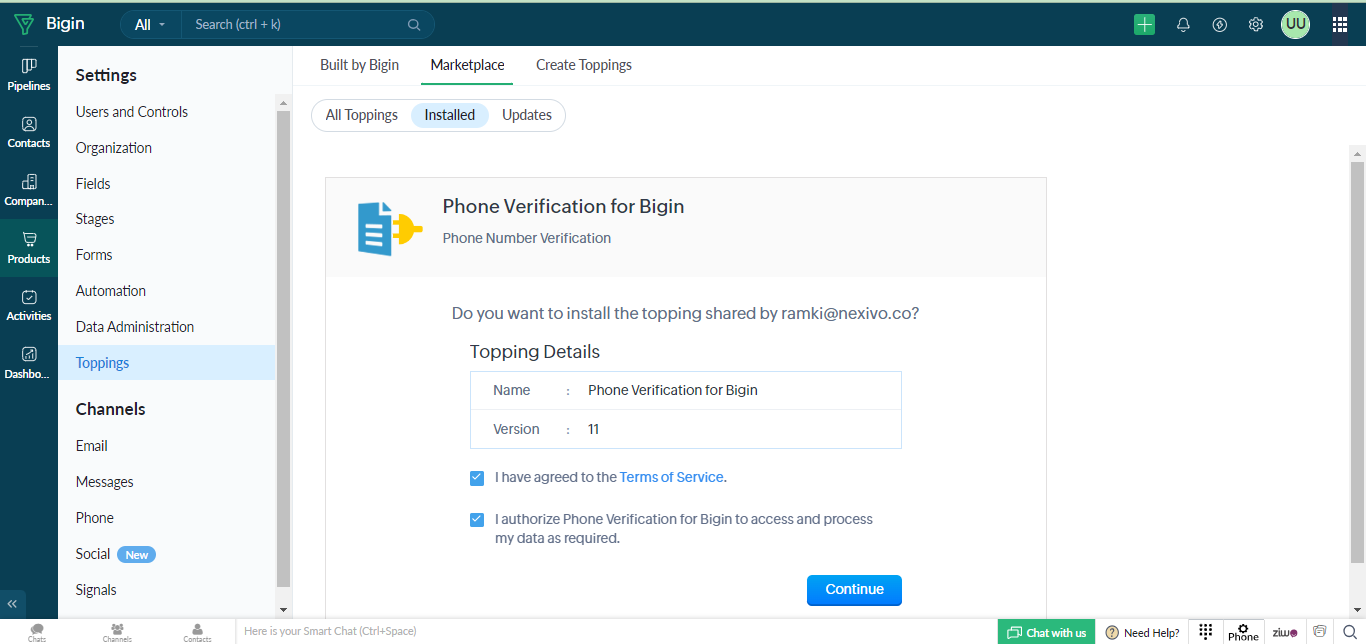
Task: Select Toppings in settings sidebar
Action: [x=166, y=363]
